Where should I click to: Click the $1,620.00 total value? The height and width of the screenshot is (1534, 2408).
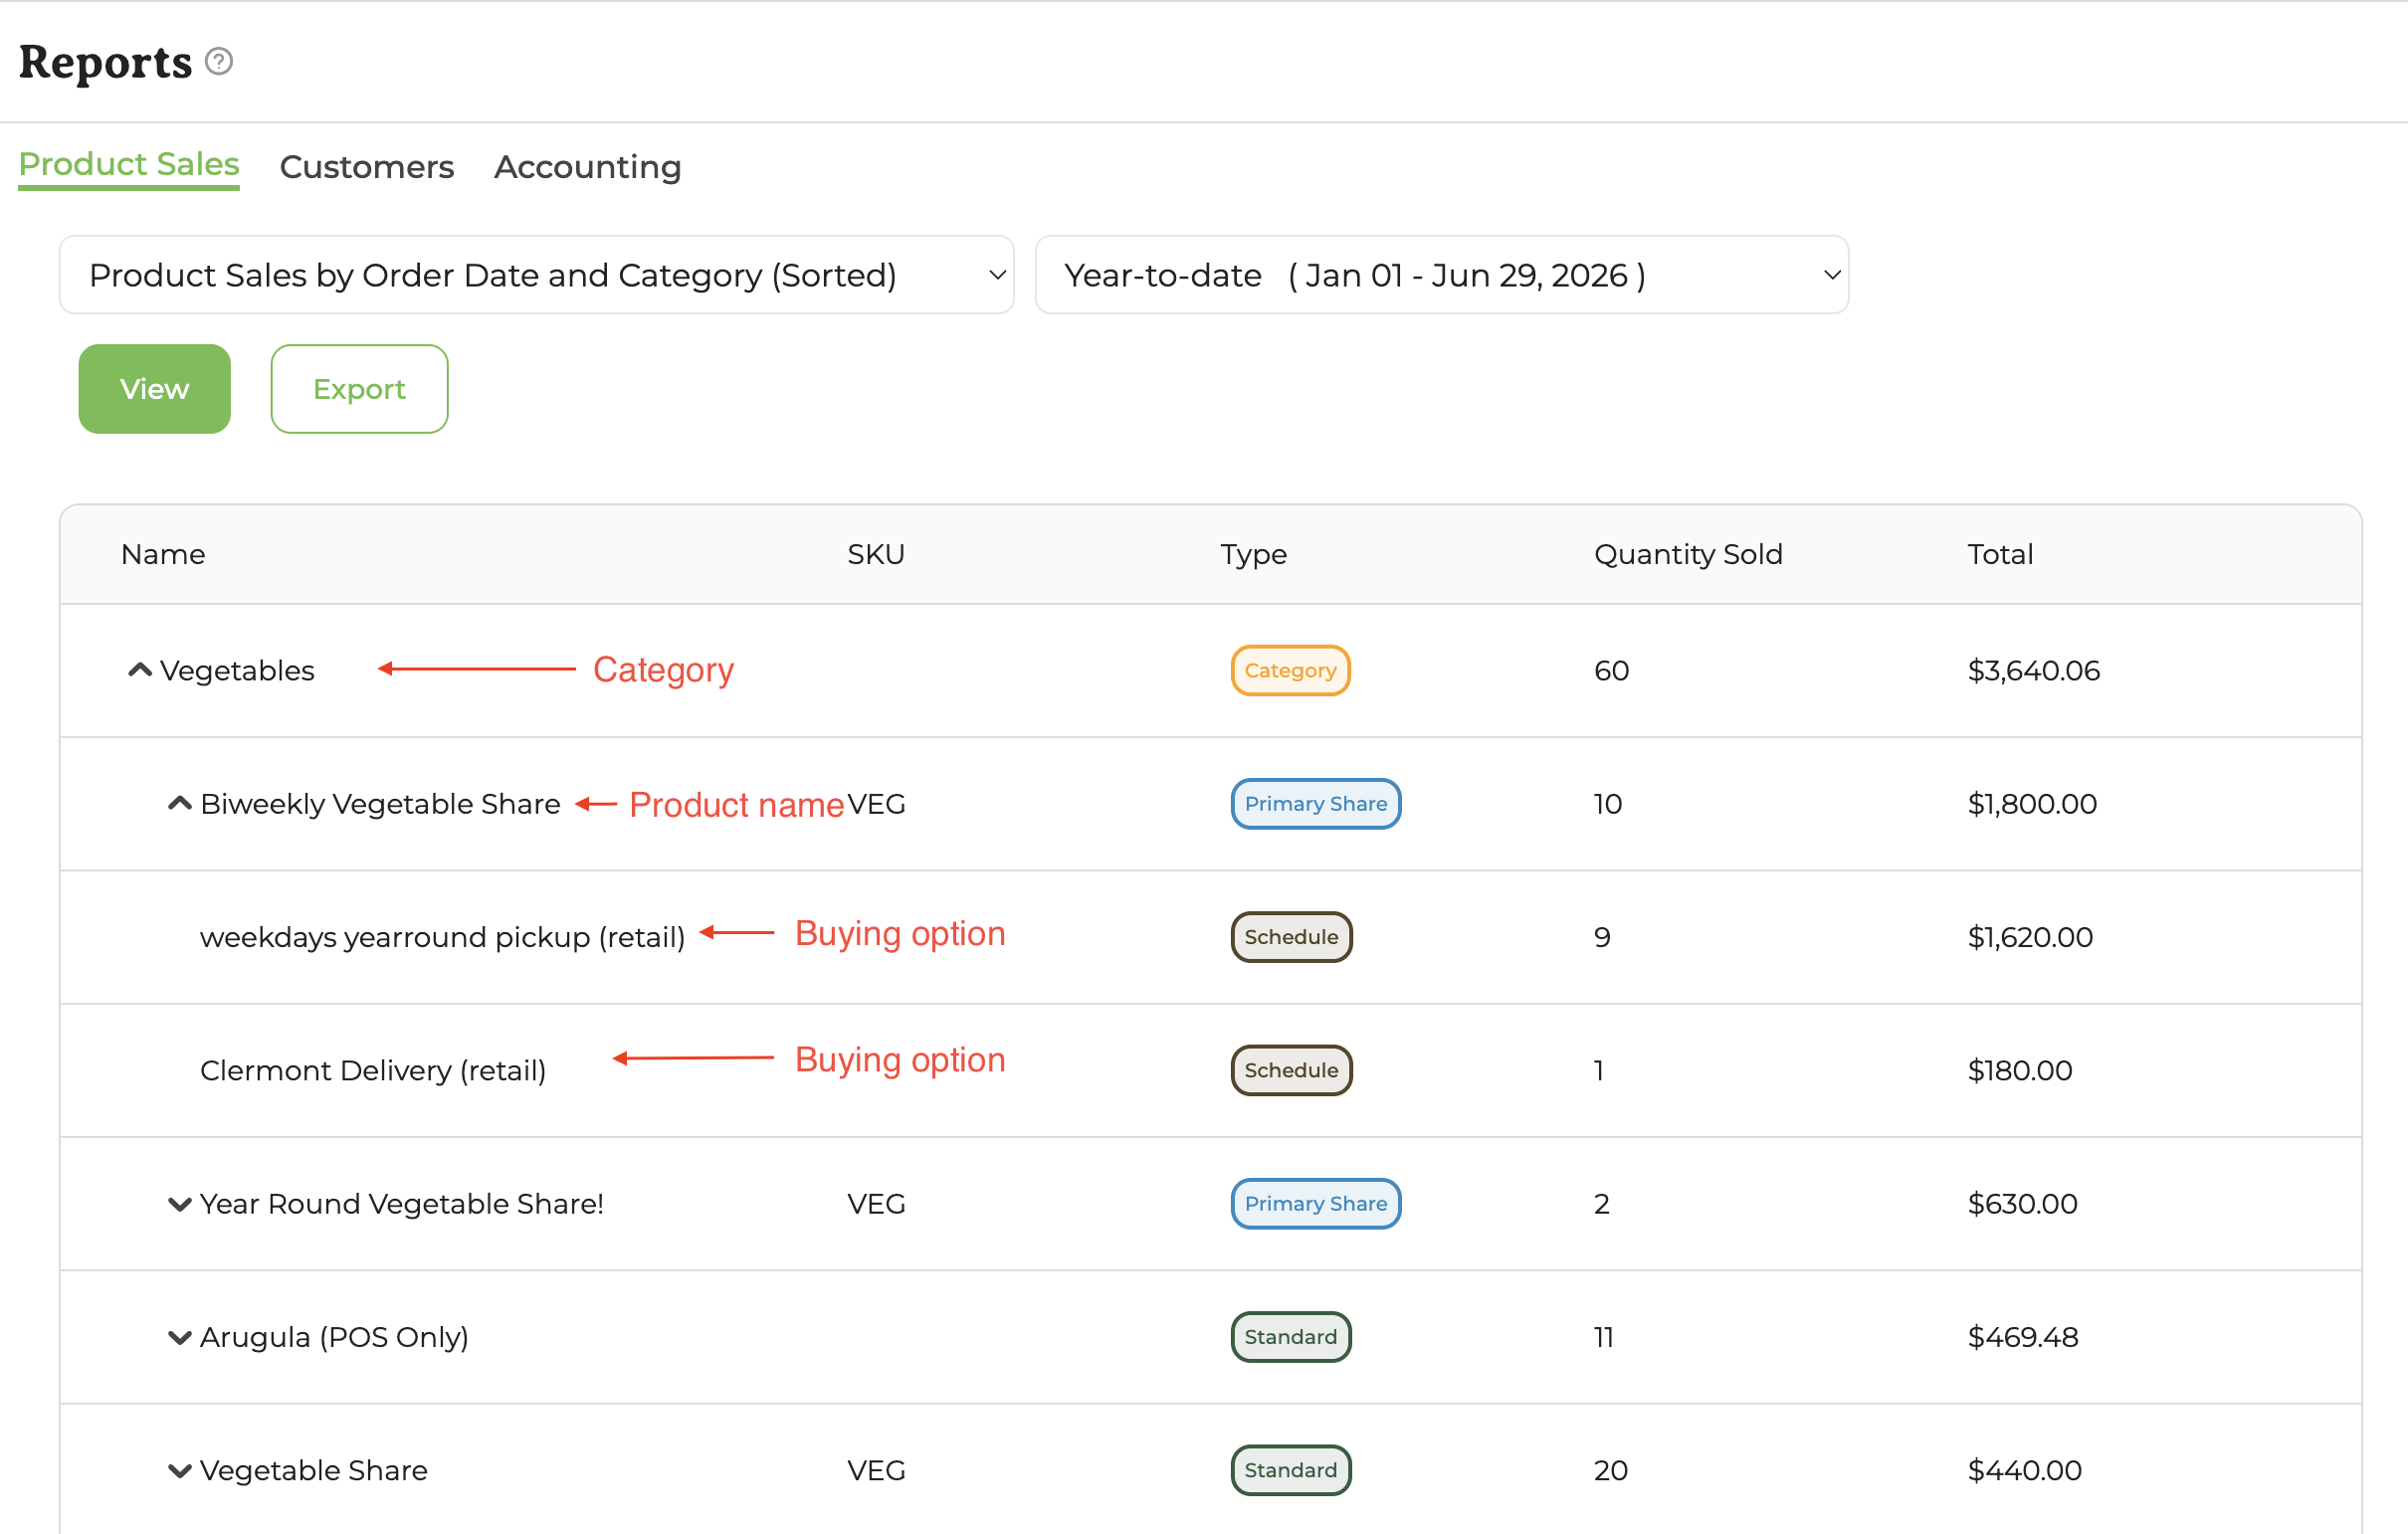coord(2030,937)
